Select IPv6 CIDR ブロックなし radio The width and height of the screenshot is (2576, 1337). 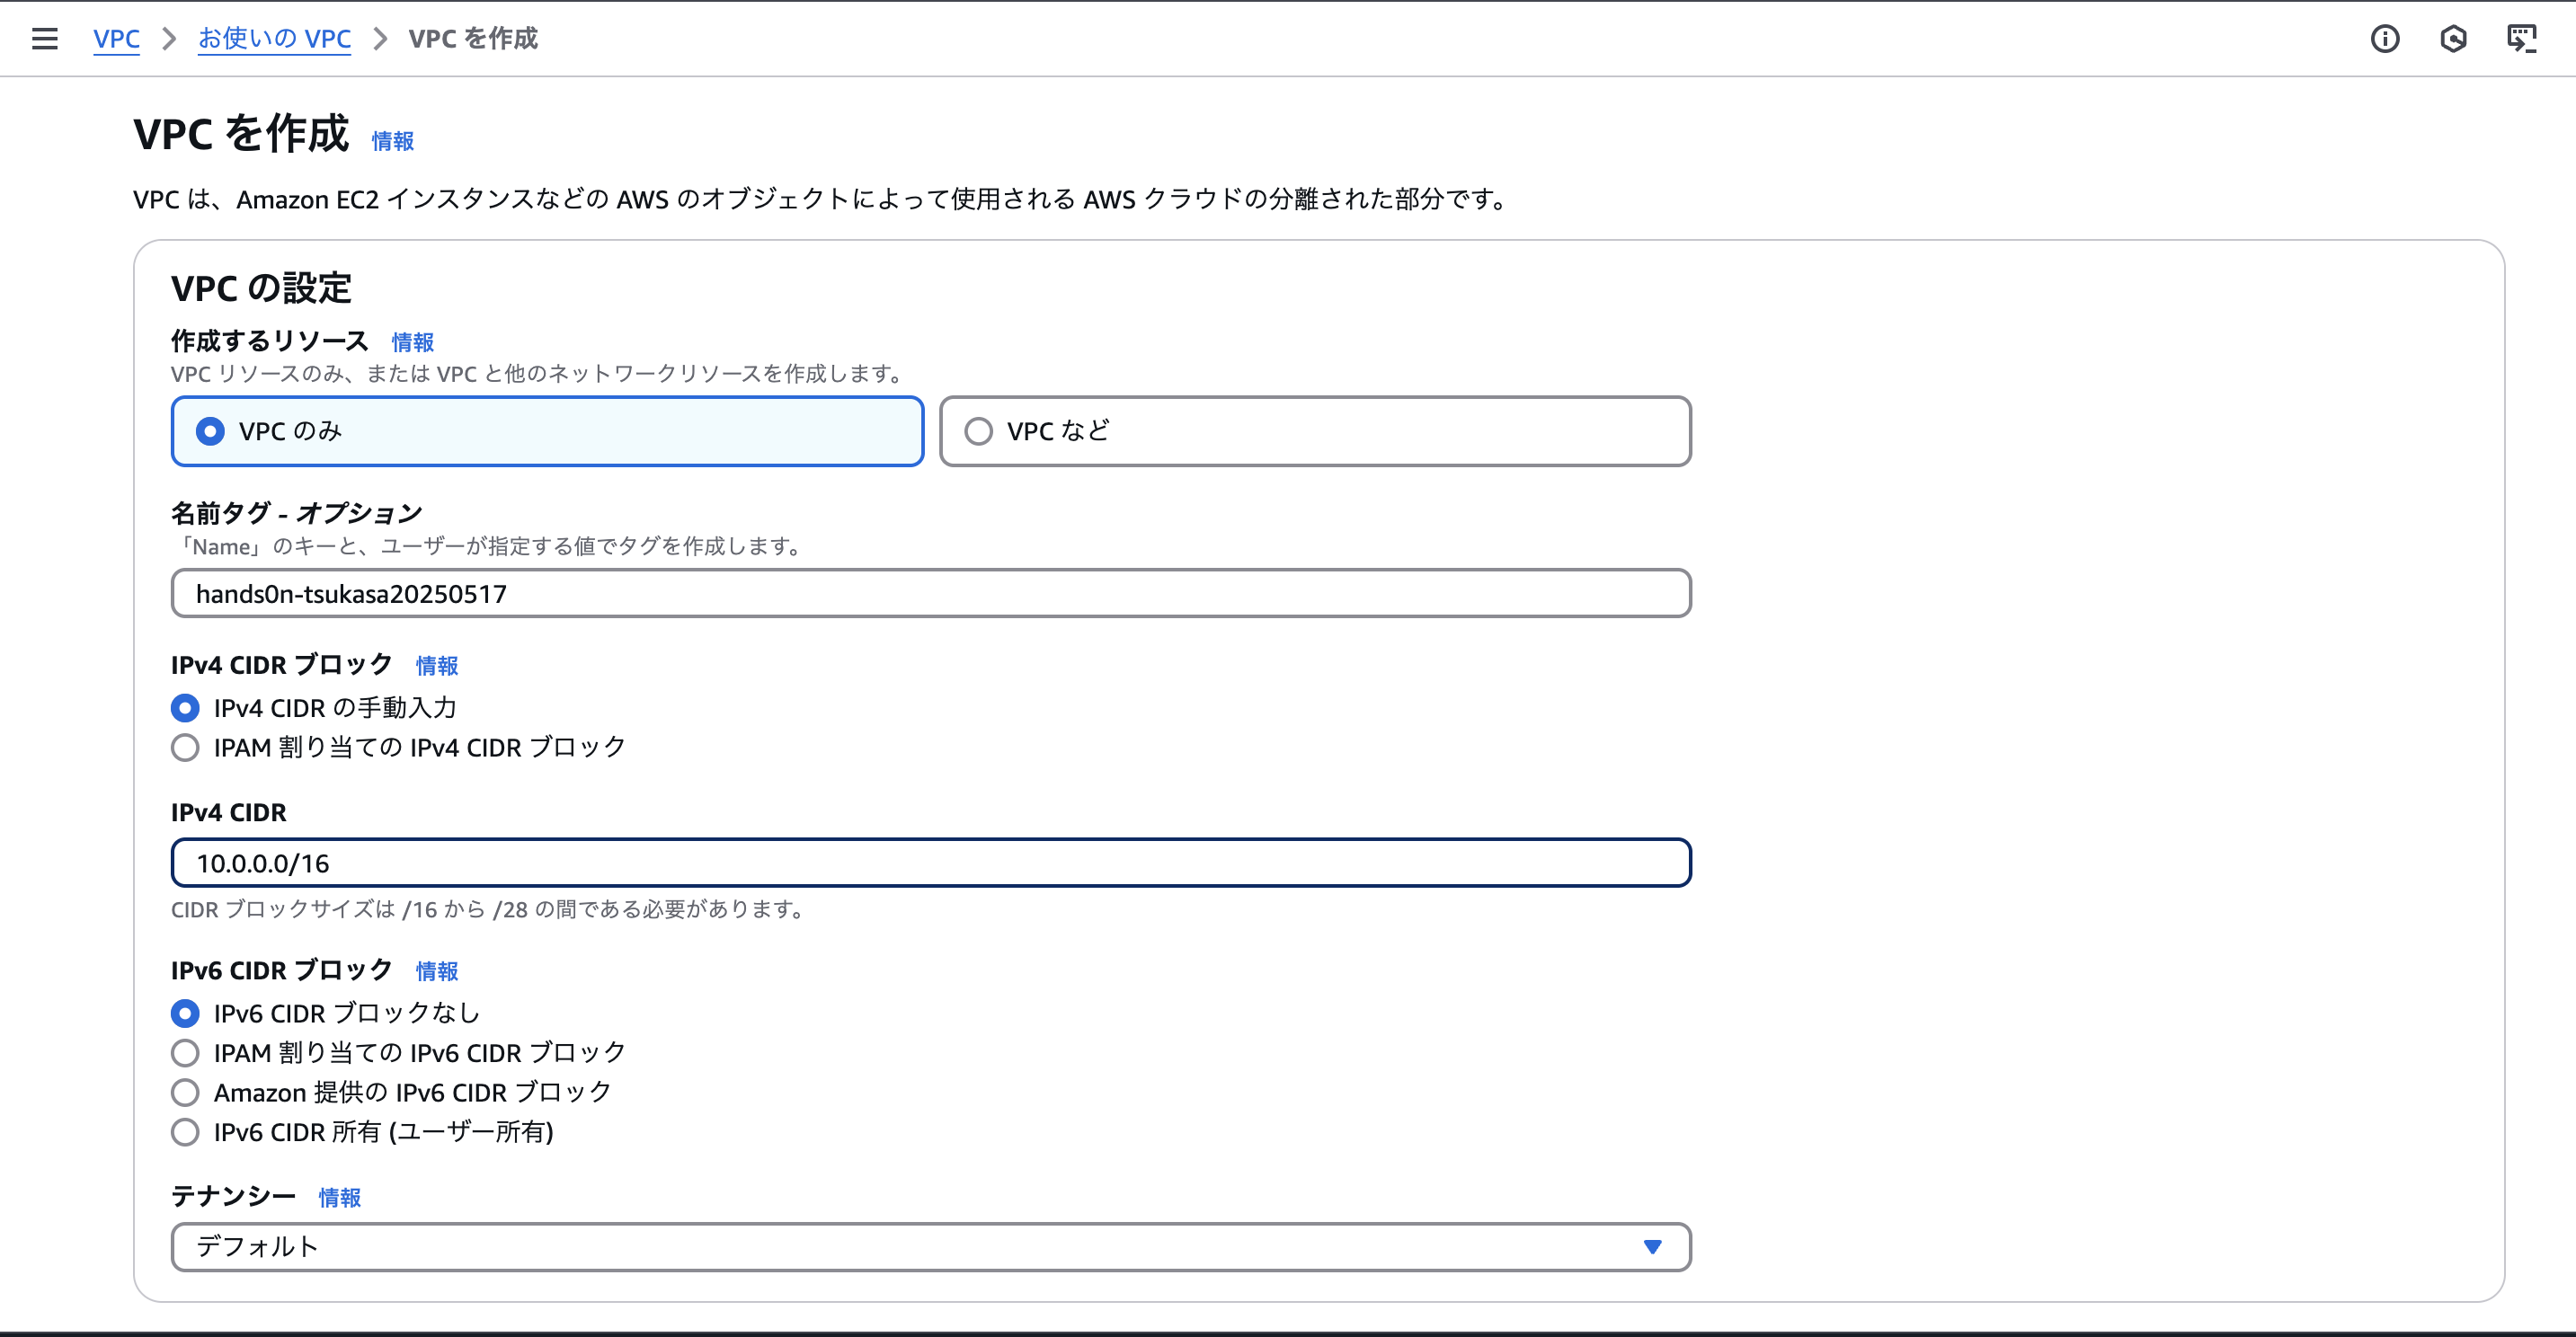[x=185, y=1013]
